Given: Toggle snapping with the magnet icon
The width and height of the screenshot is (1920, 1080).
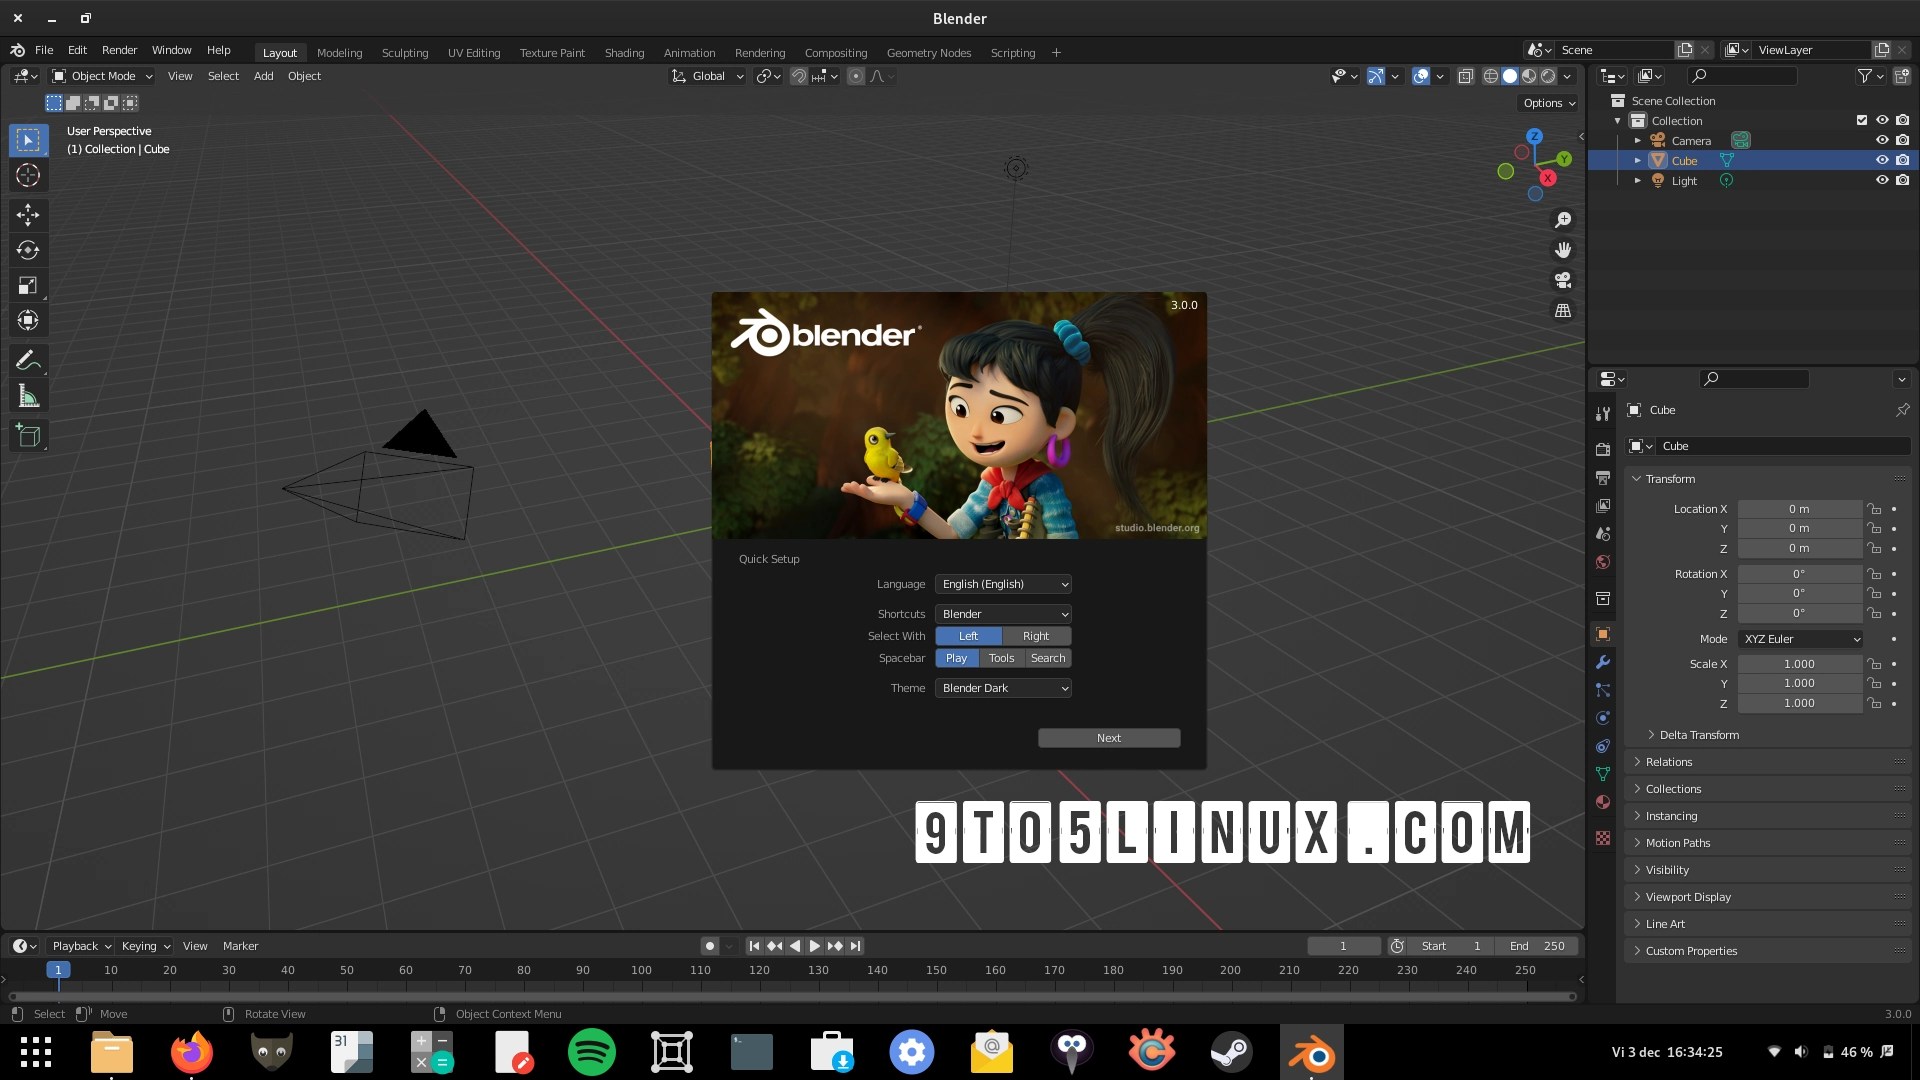Looking at the screenshot, I should click(798, 76).
